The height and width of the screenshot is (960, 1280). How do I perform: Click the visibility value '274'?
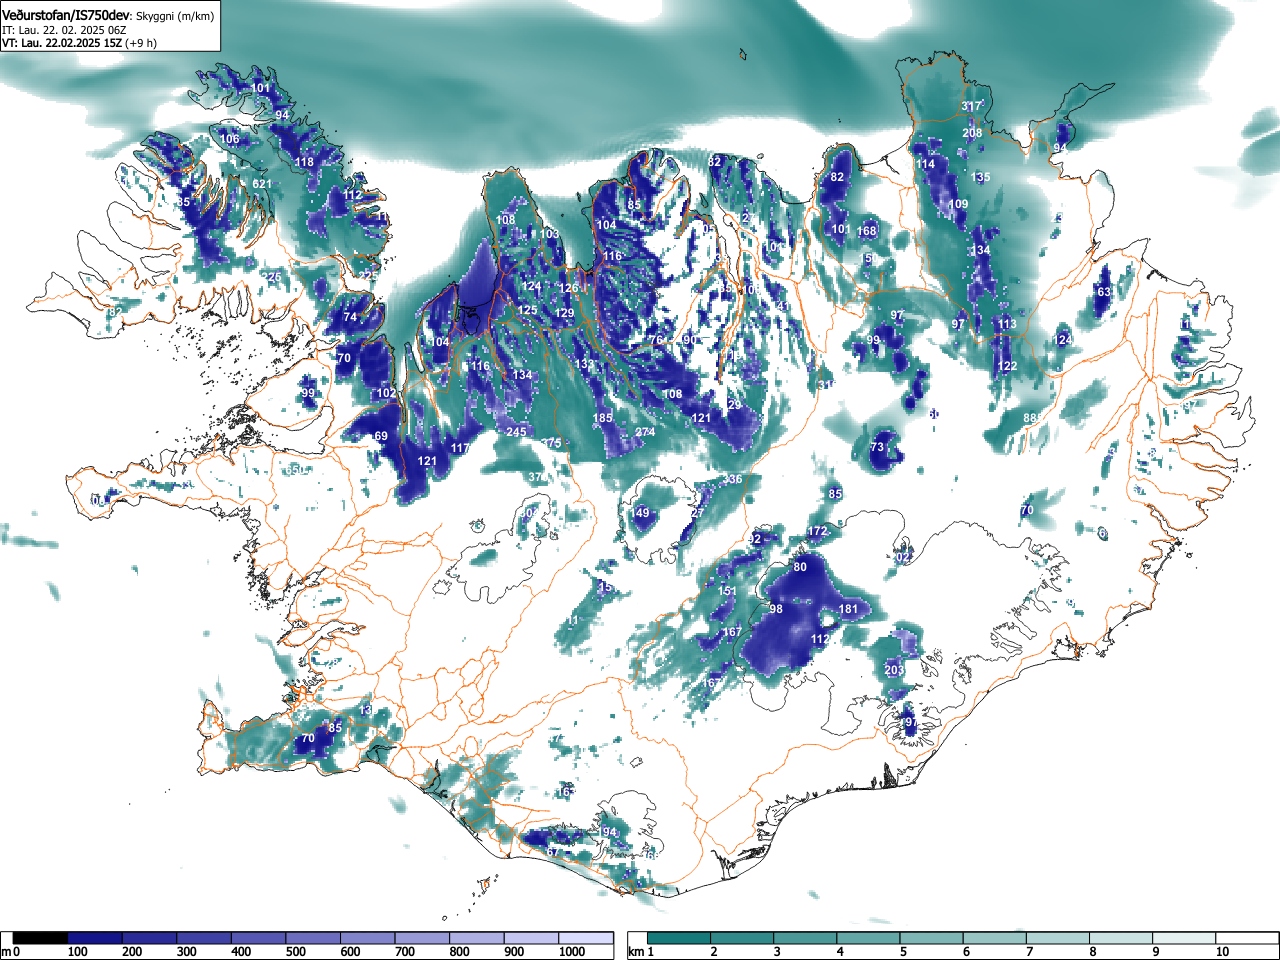(x=645, y=432)
